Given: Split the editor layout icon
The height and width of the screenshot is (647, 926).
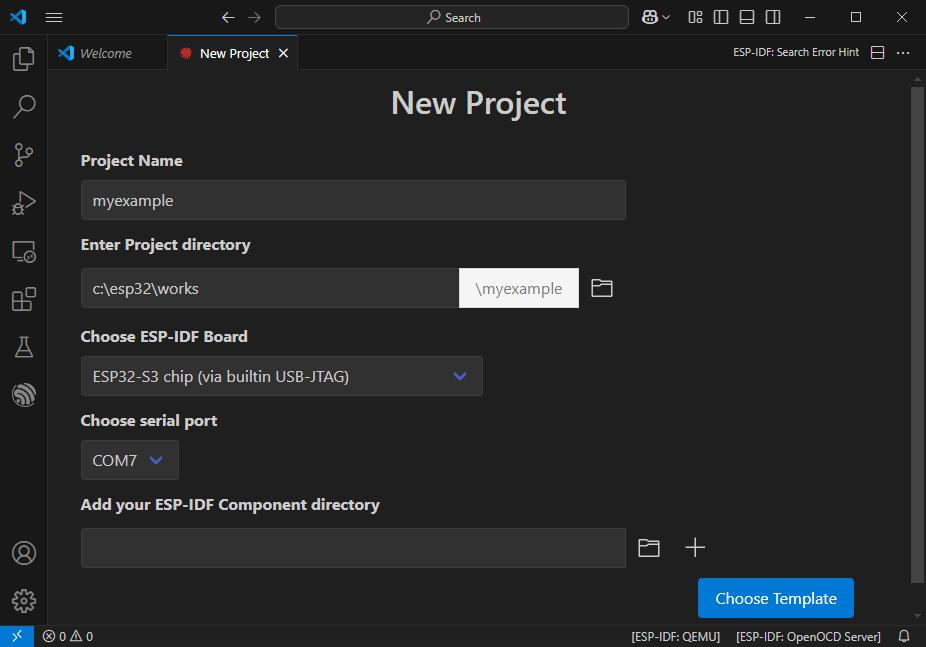Looking at the screenshot, I should click(878, 53).
